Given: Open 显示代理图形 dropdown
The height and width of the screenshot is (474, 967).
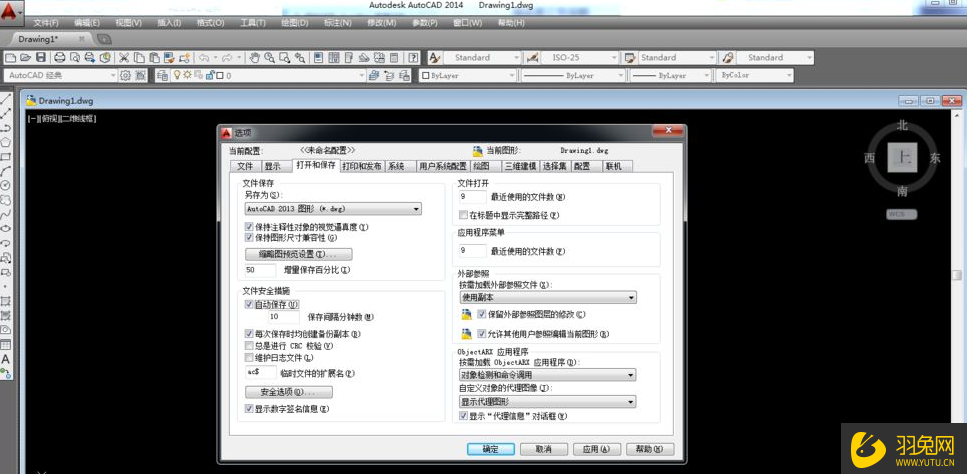Looking at the screenshot, I should pos(548,402).
